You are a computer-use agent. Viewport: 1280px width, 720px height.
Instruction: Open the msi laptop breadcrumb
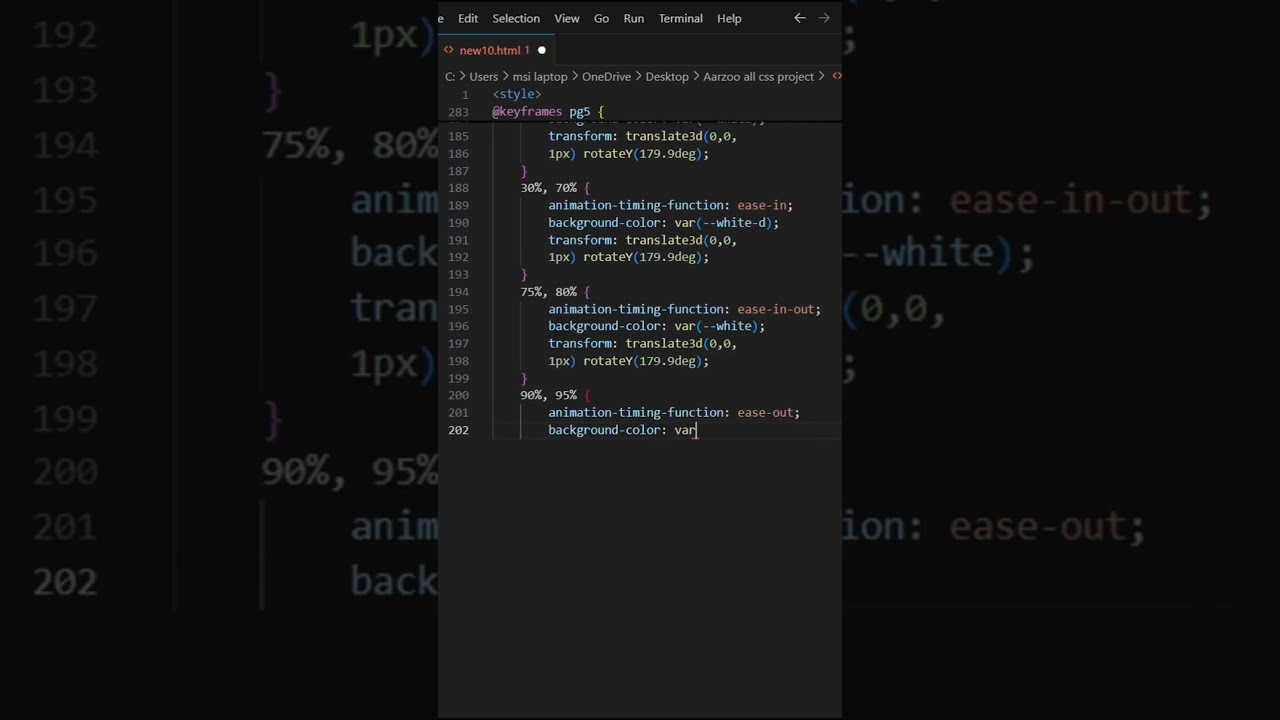pyautogui.click(x=540, y=76)
